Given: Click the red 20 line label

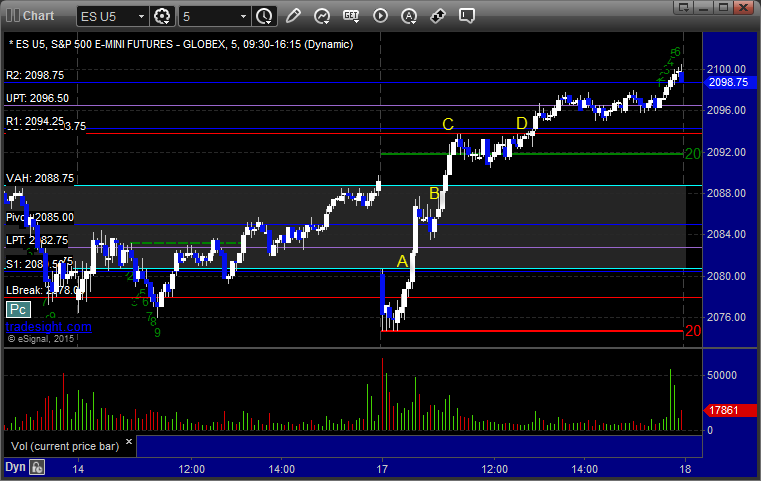Looking at the screenshot, I should click(693, 331).
